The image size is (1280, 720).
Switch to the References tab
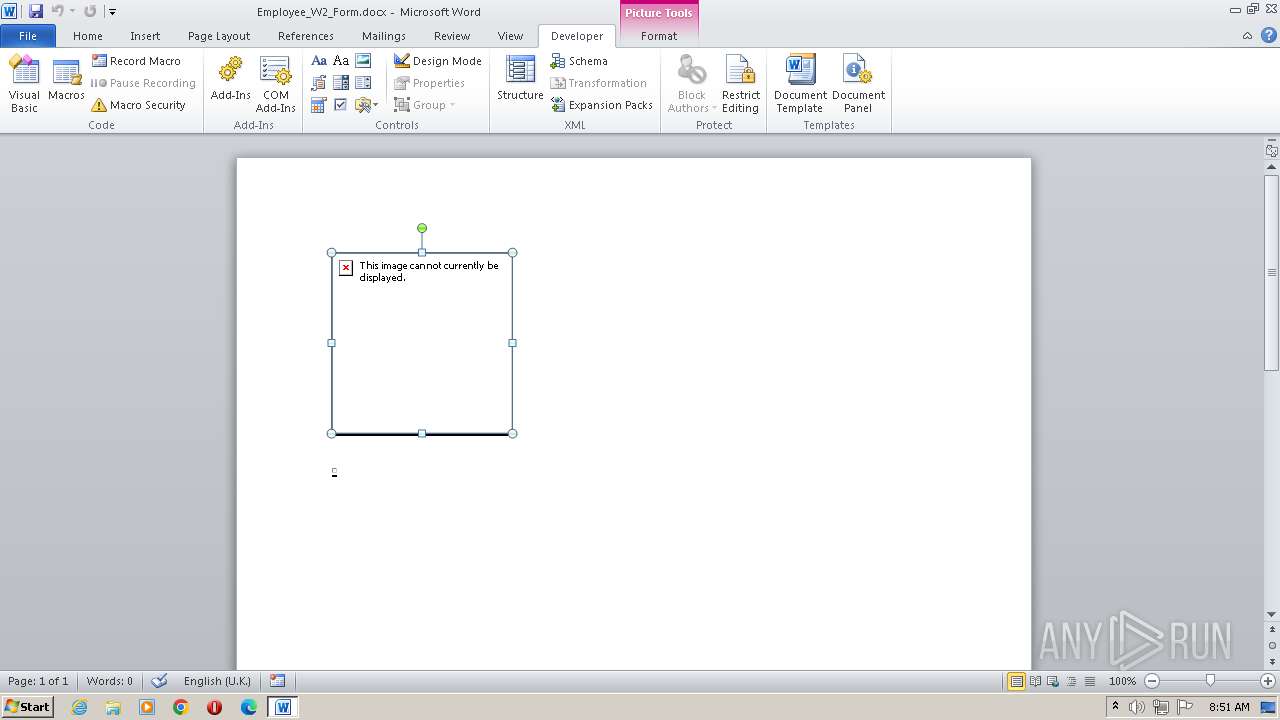pos(306,36)
